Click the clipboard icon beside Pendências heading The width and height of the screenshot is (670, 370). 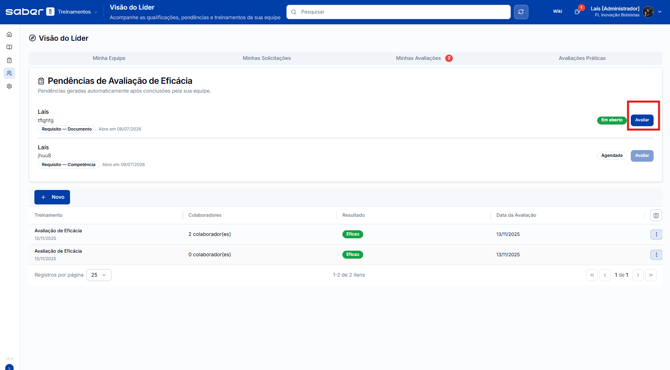(x=41, y=81)
